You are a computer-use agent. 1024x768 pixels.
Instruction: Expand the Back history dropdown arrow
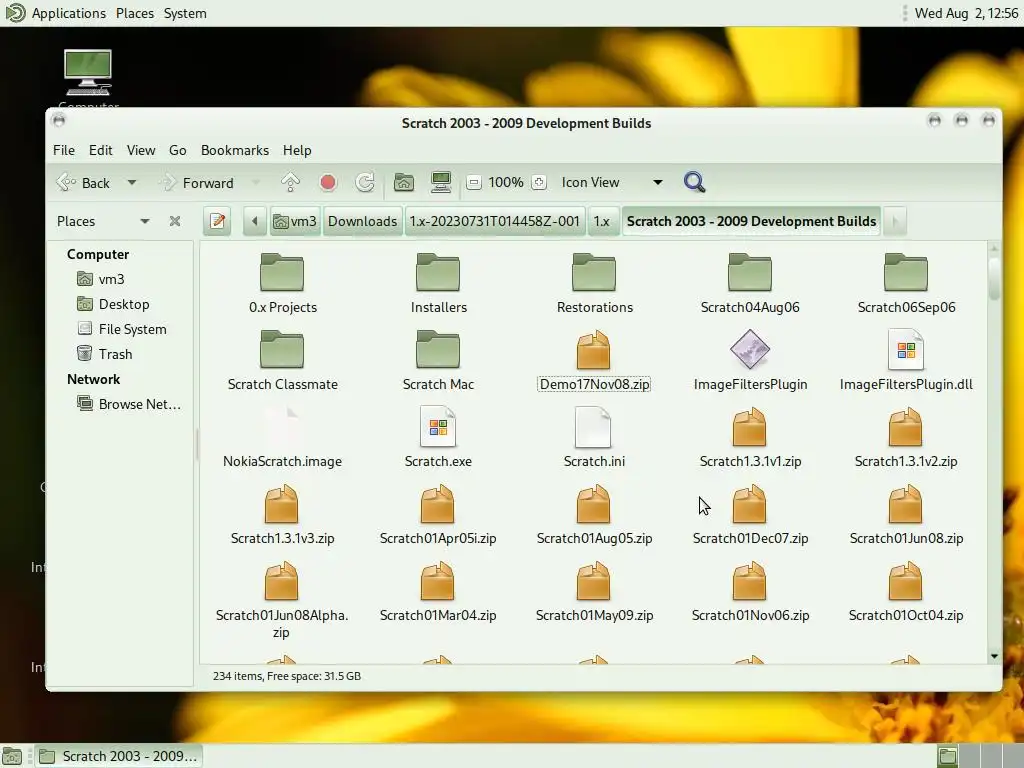(131, 183)
